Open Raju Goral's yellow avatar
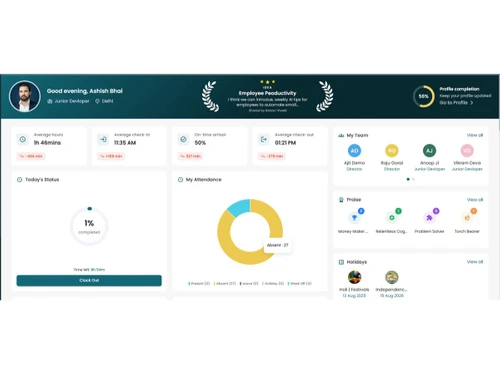 [x=392, y=151]
